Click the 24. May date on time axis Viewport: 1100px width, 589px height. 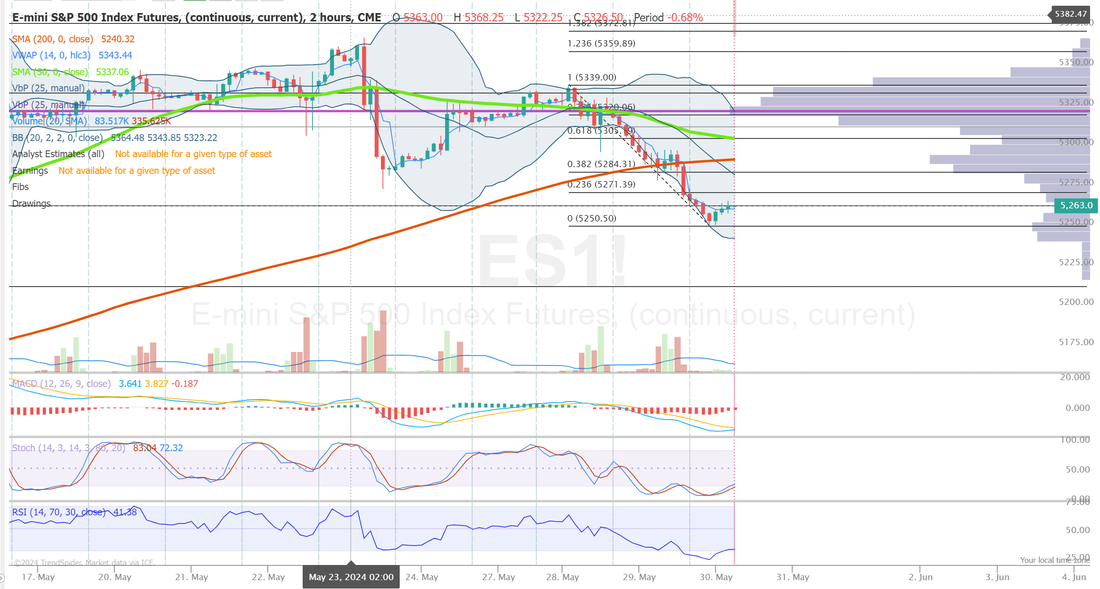coord(422,577)
